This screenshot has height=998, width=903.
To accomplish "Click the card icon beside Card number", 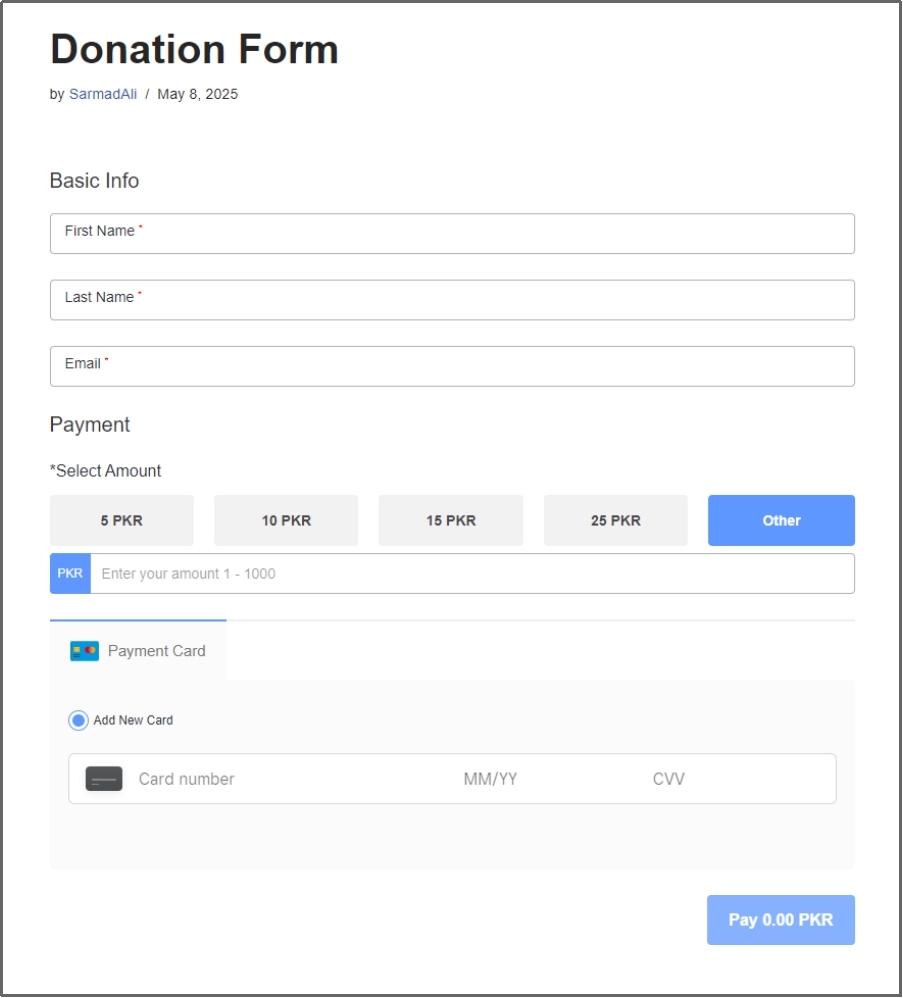I will coord(104,779).
